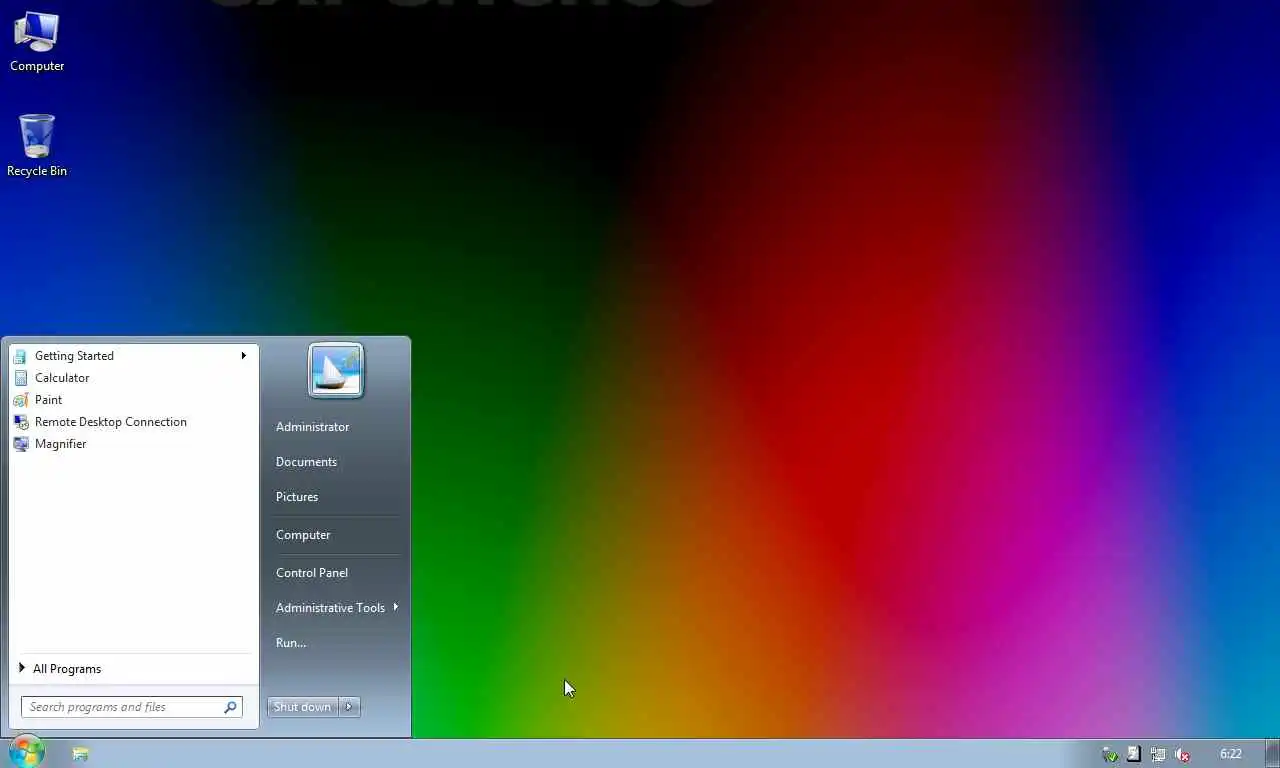Click the Windows Start orb
Image resolution: width=1280 pixels, height=768 pixels.
point(27,753)
